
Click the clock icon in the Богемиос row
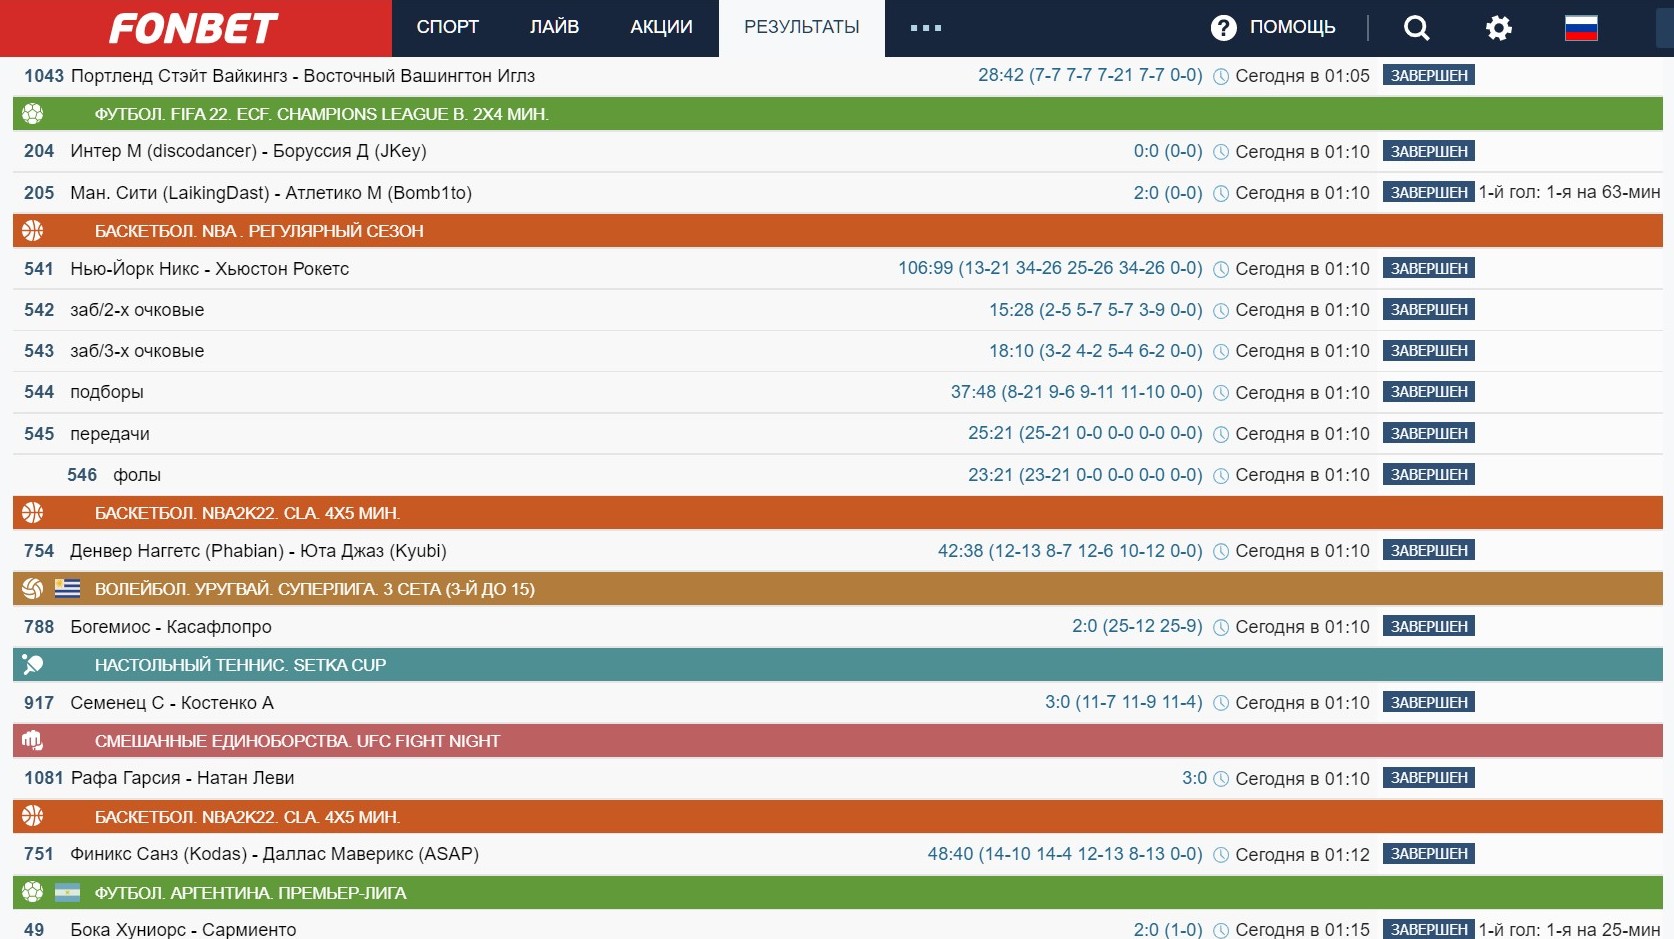pos(1221,627)
